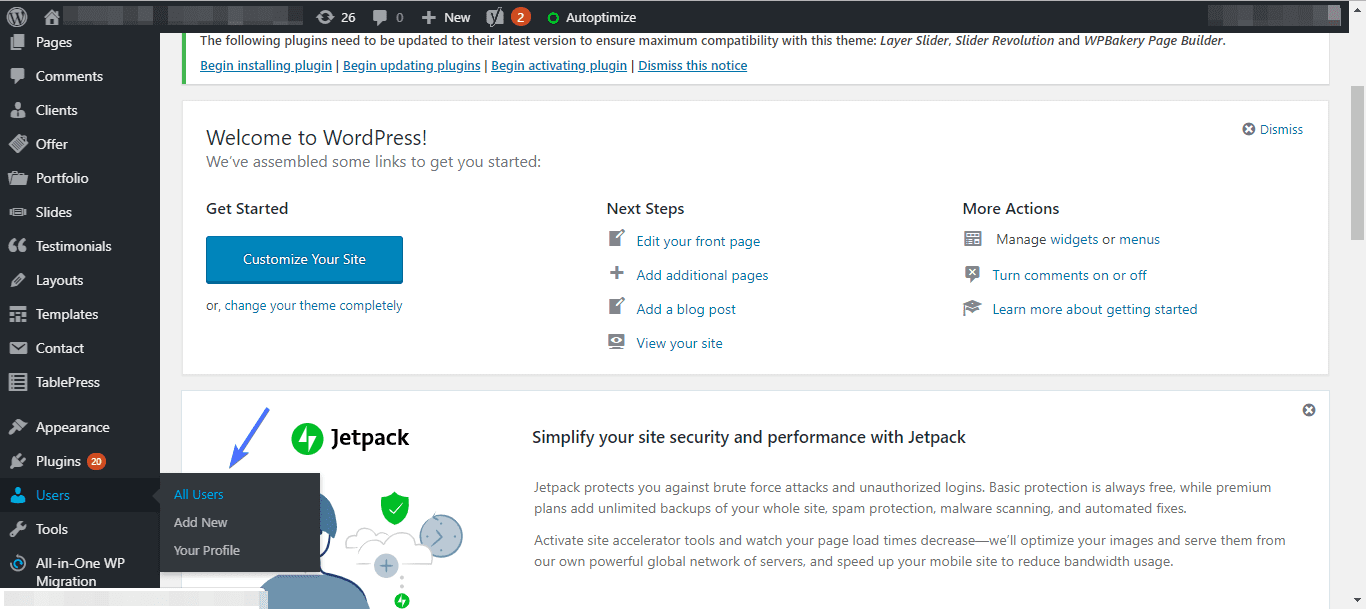Screen dimensions: 1366x609
Task: Choose Add New in Users submenu
Action: tap(201, 522)
